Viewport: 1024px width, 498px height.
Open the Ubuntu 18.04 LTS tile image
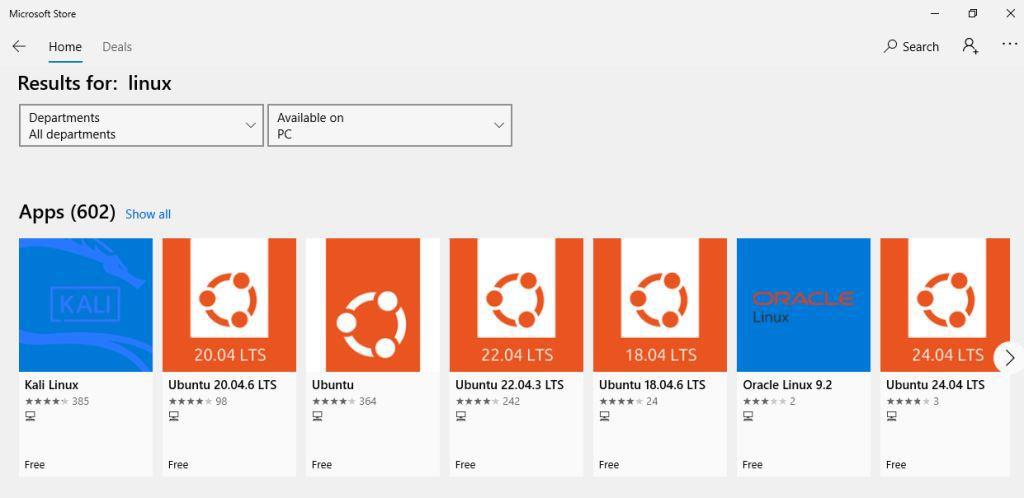coord(660,305)
